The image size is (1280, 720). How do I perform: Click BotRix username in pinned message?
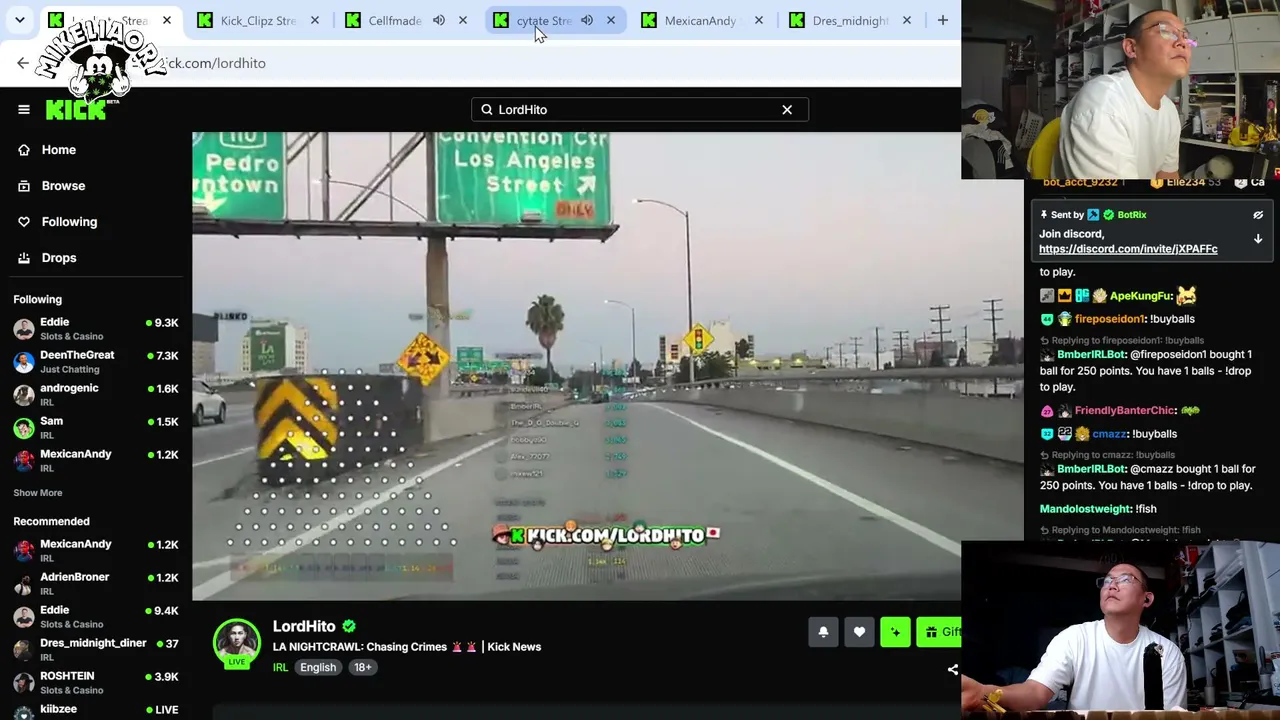[x=1132, y=215]
